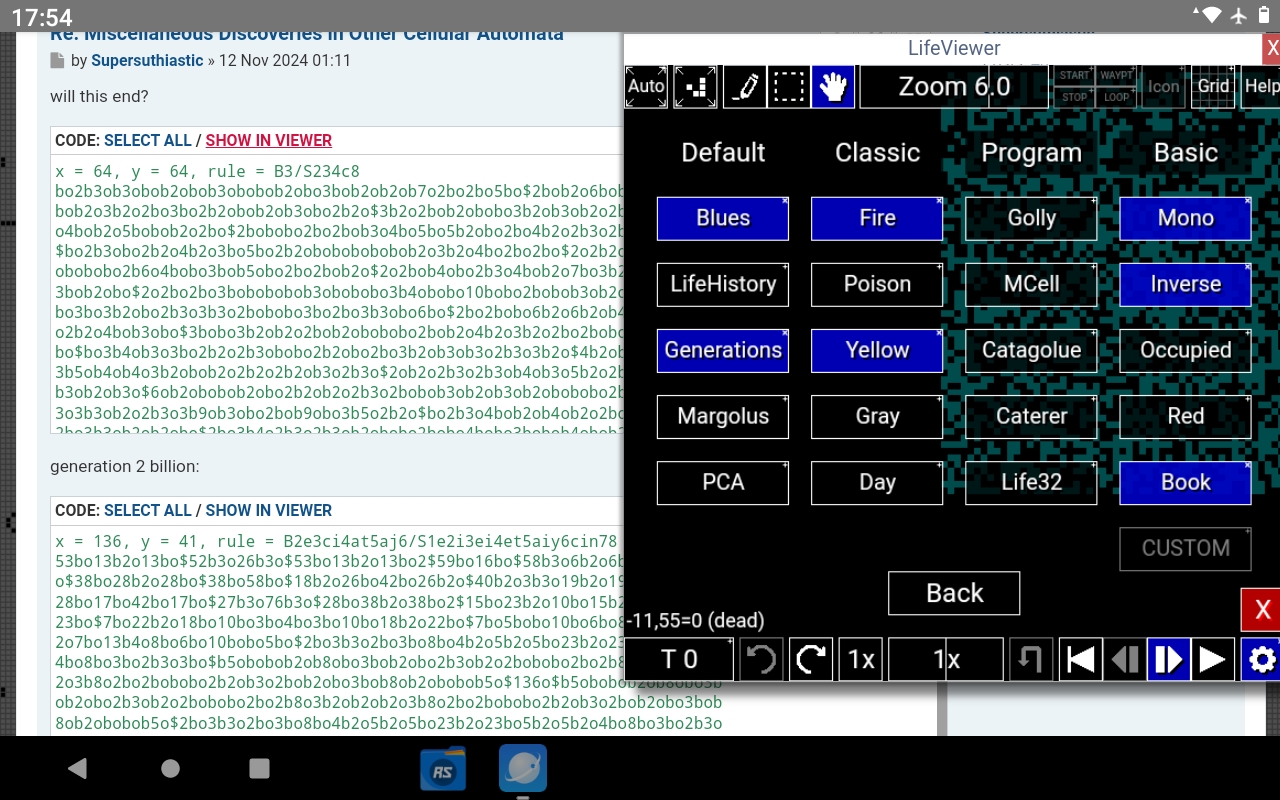Select the dashed-rectangle selection mode
Screen dimensions: 1280x800
point(789,87)
